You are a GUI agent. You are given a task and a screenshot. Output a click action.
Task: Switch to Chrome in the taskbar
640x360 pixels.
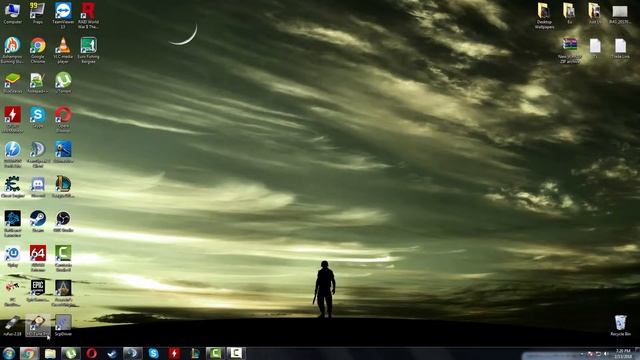pyautogui.click(x=29, y=353)
